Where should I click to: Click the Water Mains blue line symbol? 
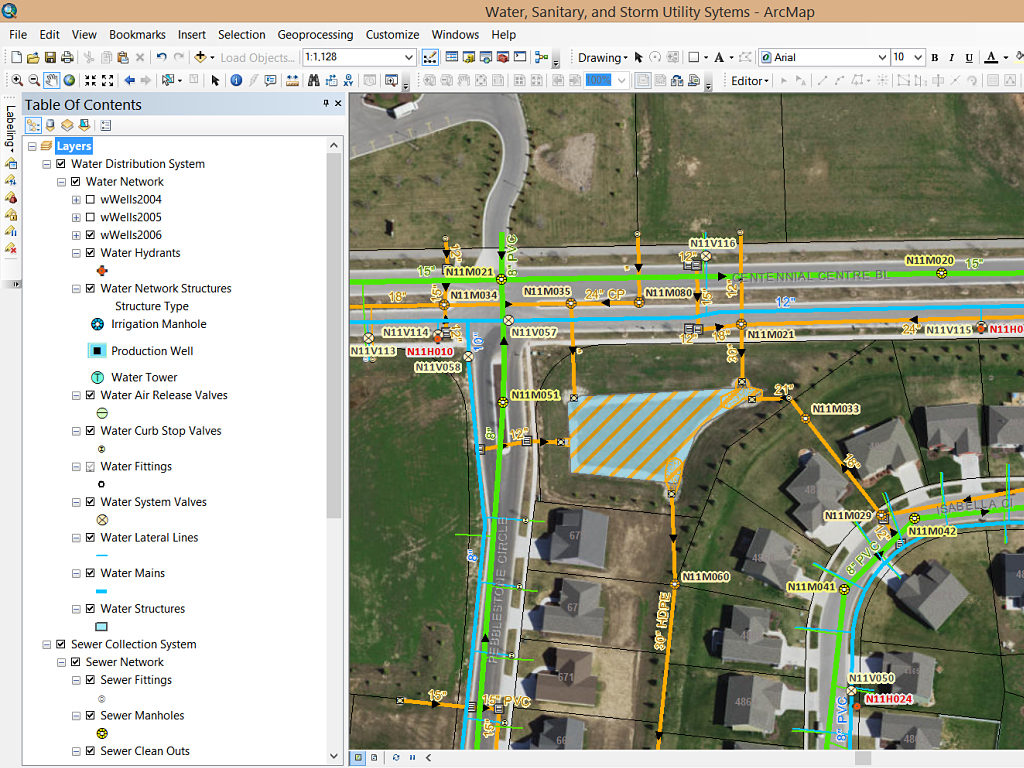(x=101, y=591)
